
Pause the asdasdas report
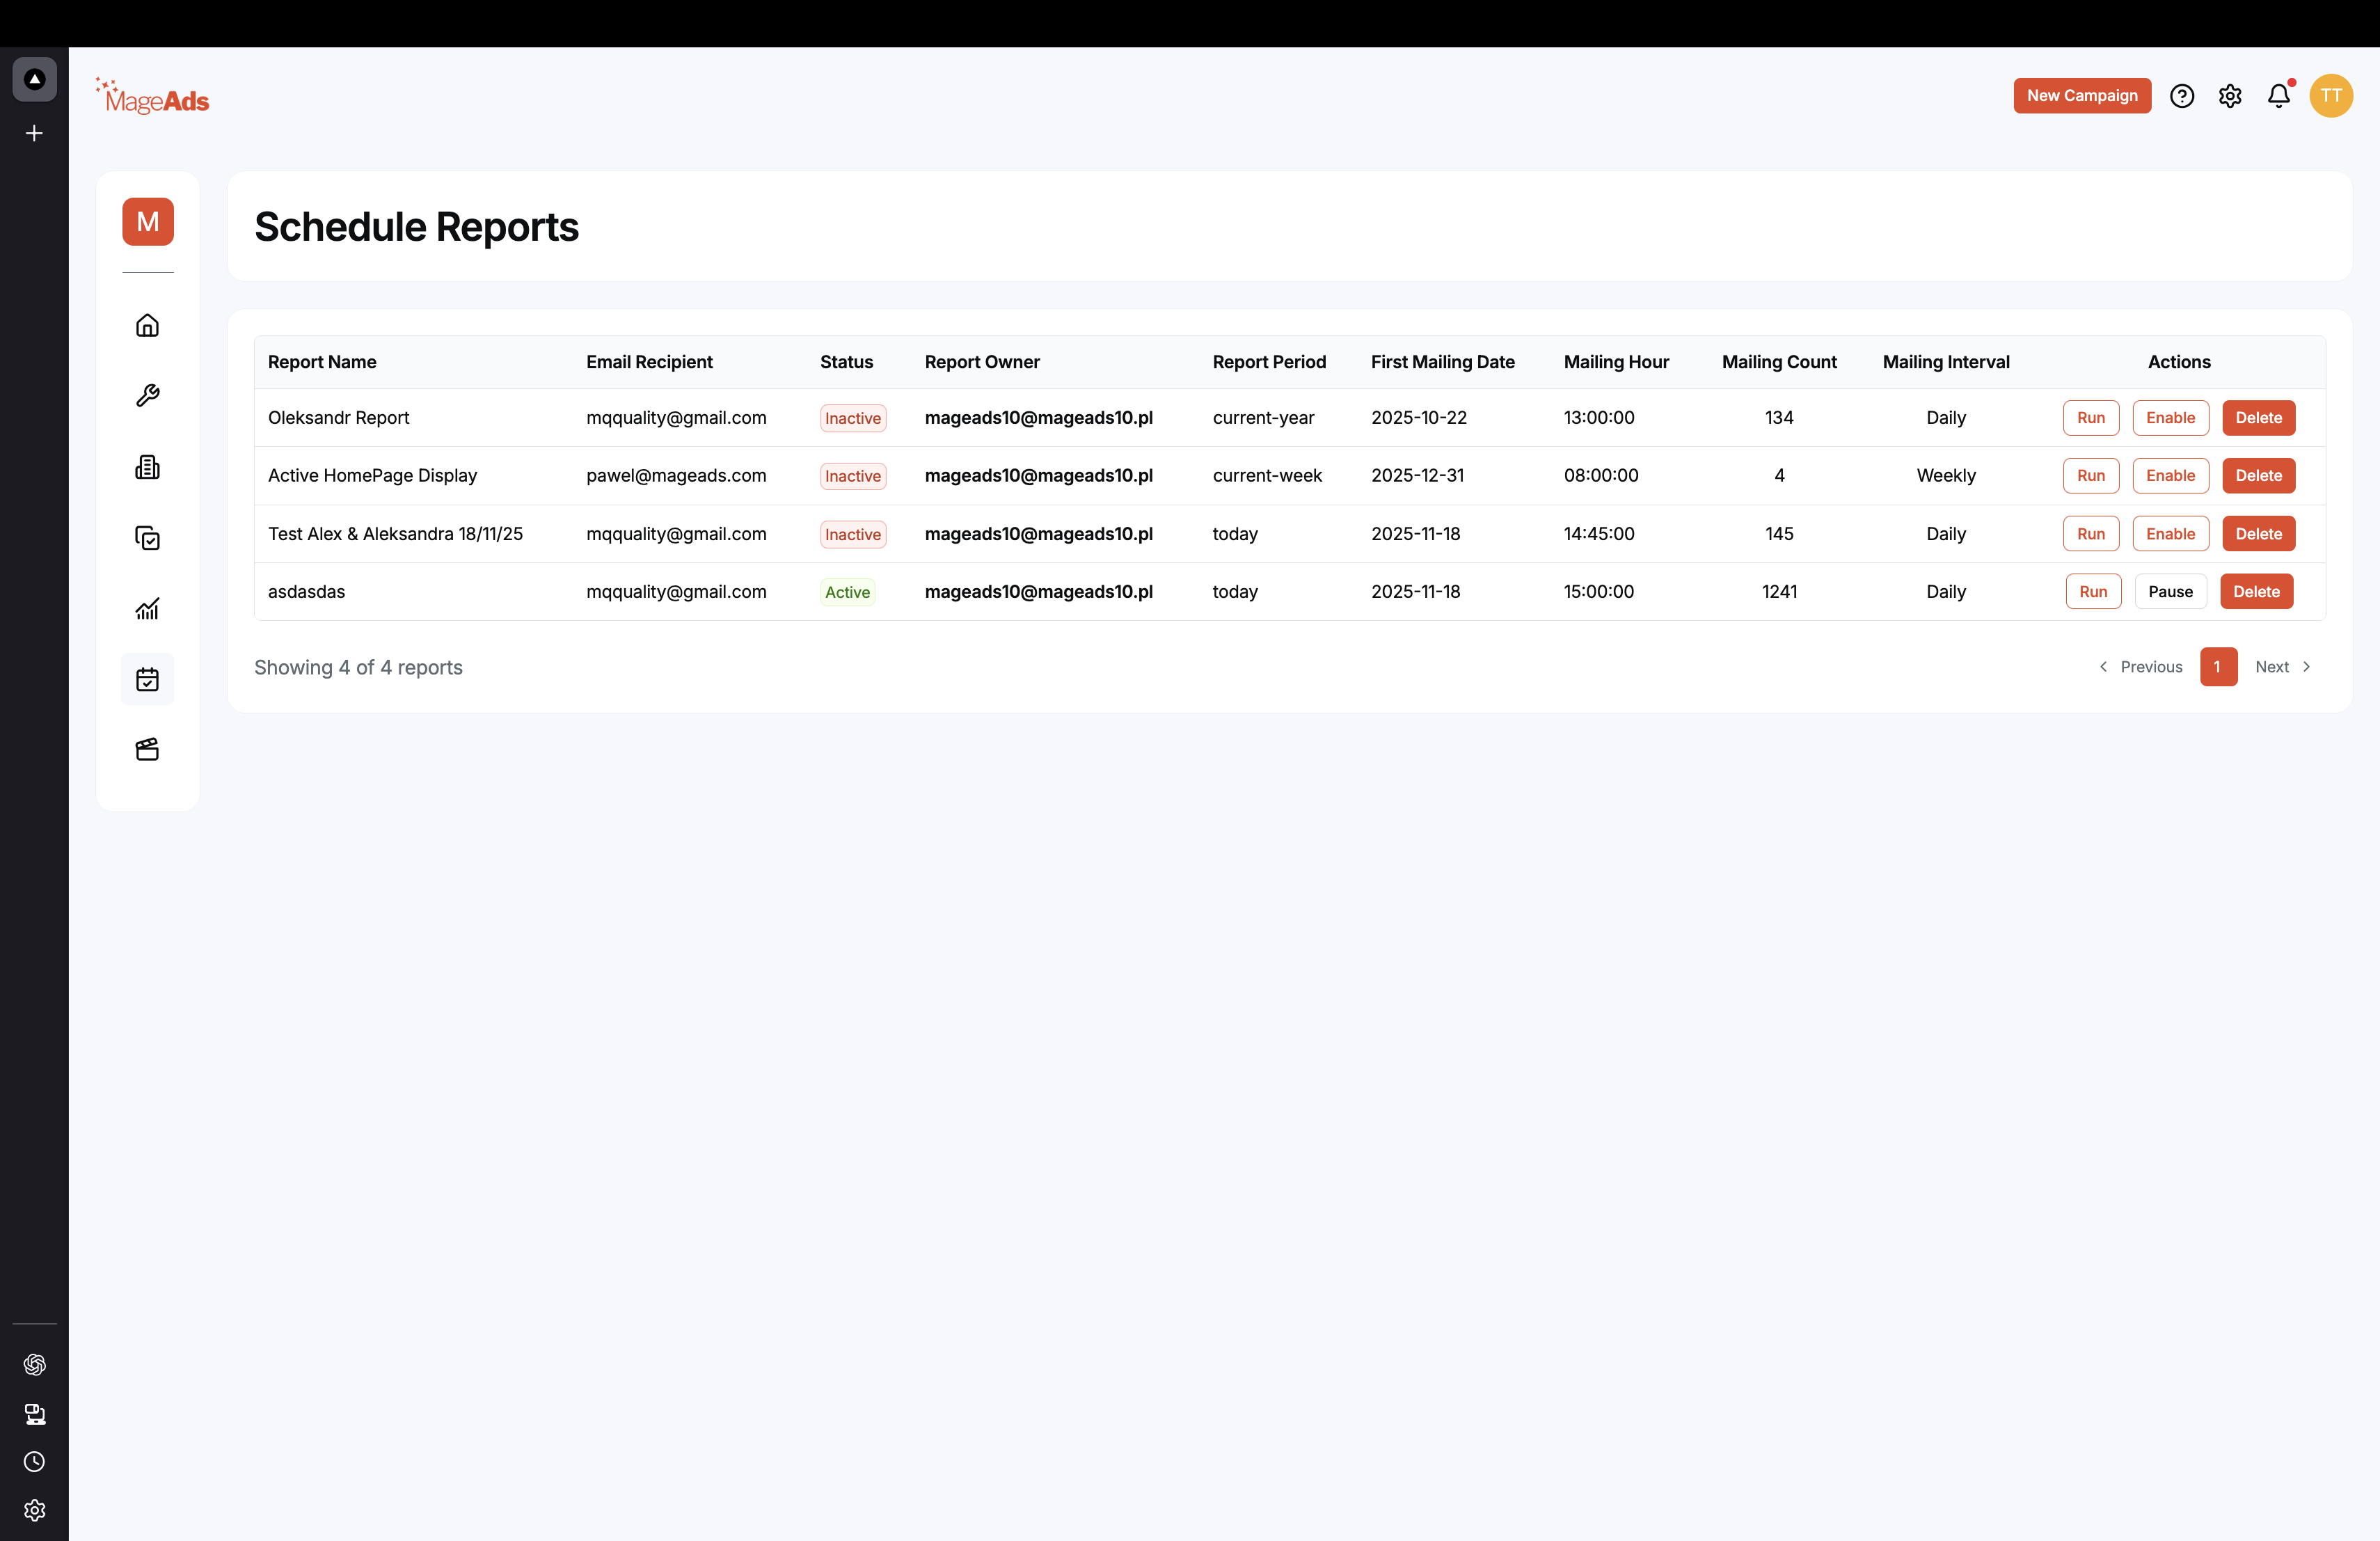[2170, 592]
